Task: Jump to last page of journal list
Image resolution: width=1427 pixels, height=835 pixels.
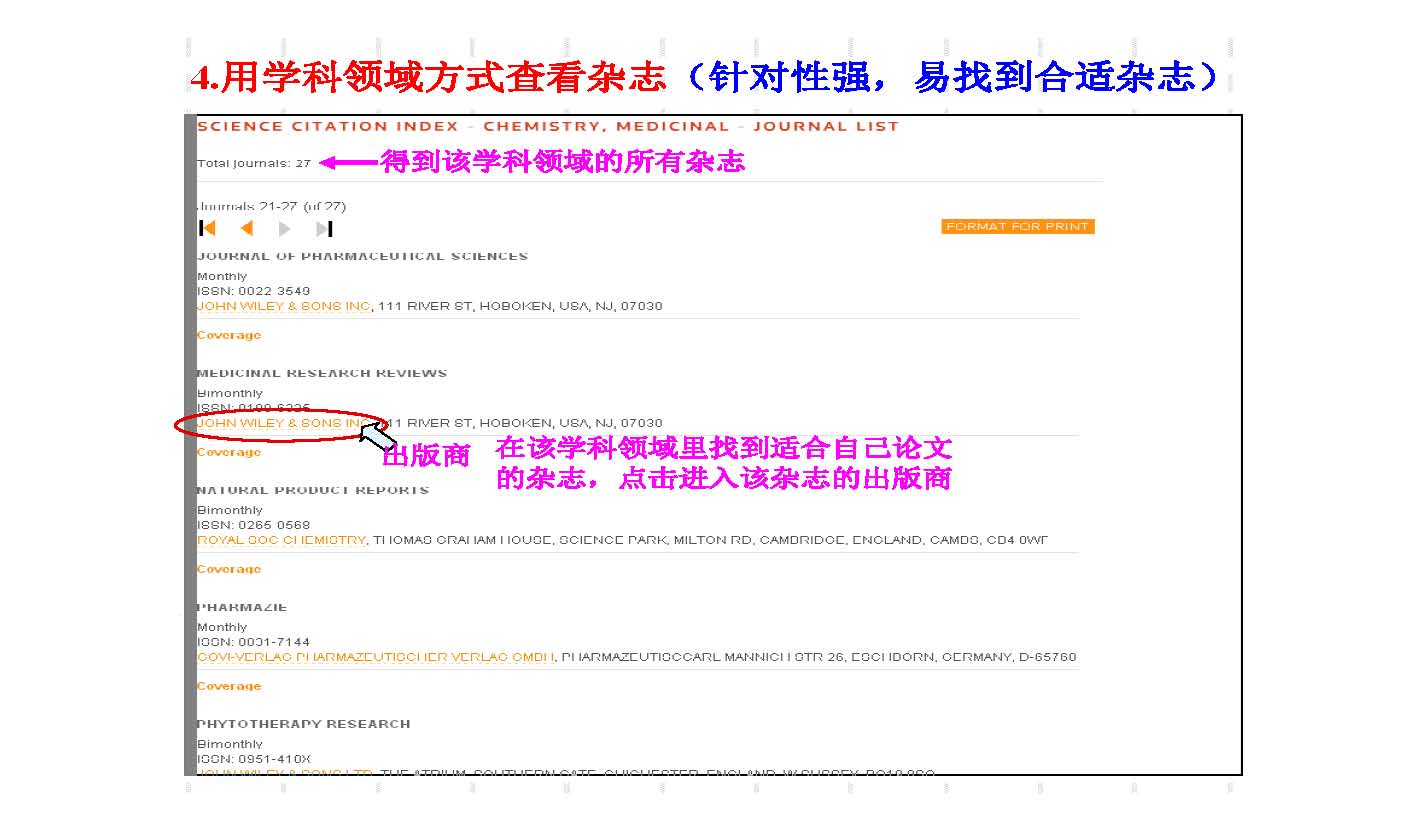Action: click(324, 229)
